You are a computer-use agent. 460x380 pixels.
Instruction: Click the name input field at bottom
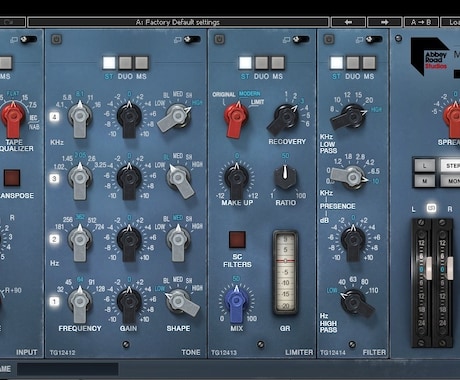click(68, 369)
